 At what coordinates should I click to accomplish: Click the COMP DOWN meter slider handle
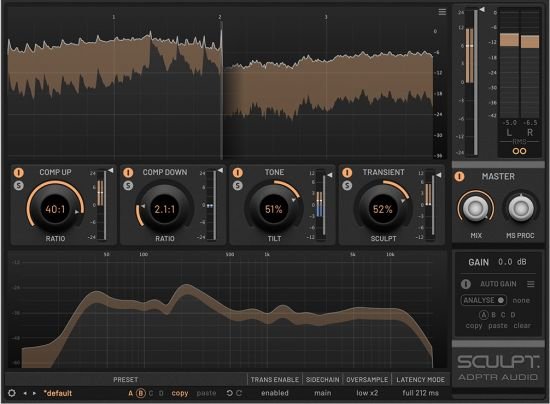click(x=220, y=170)
